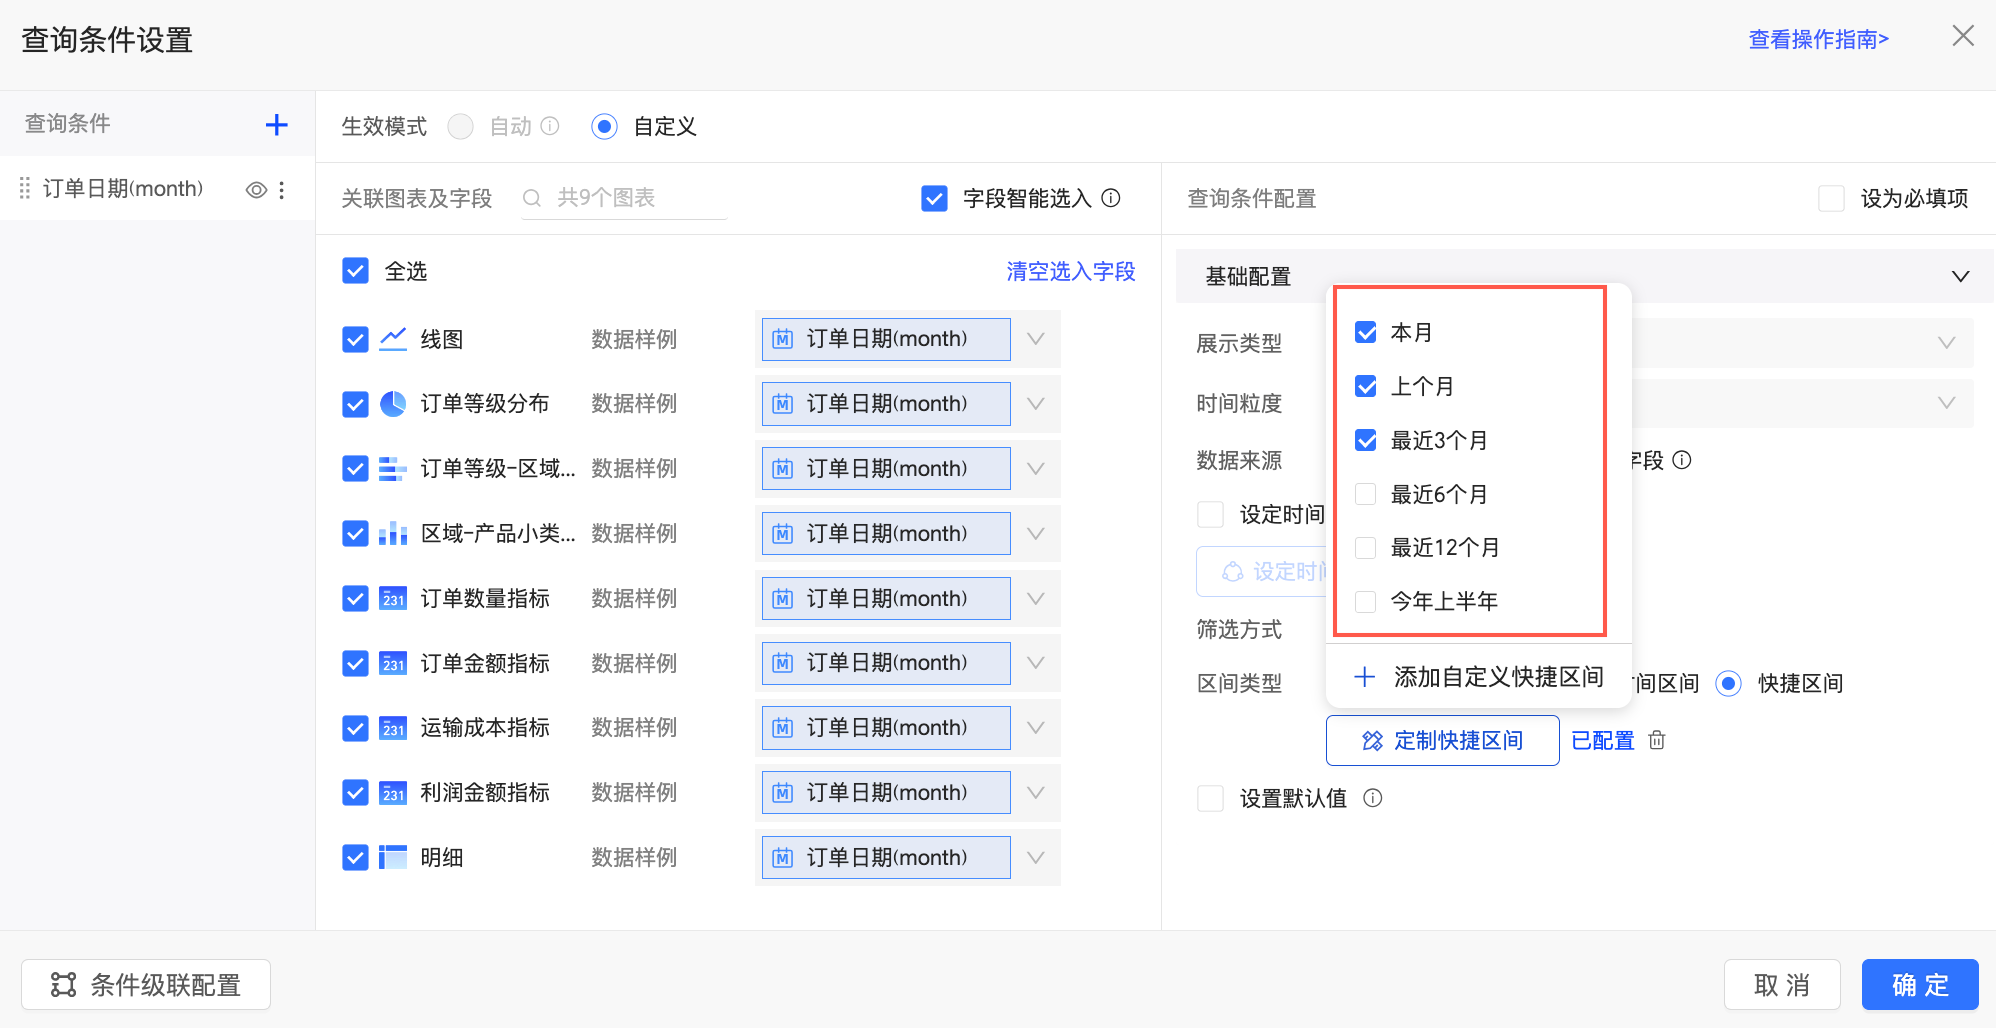Add a new query condition with plus icon
This screenshot has width=1996, height=1028.
coord(276,125)
